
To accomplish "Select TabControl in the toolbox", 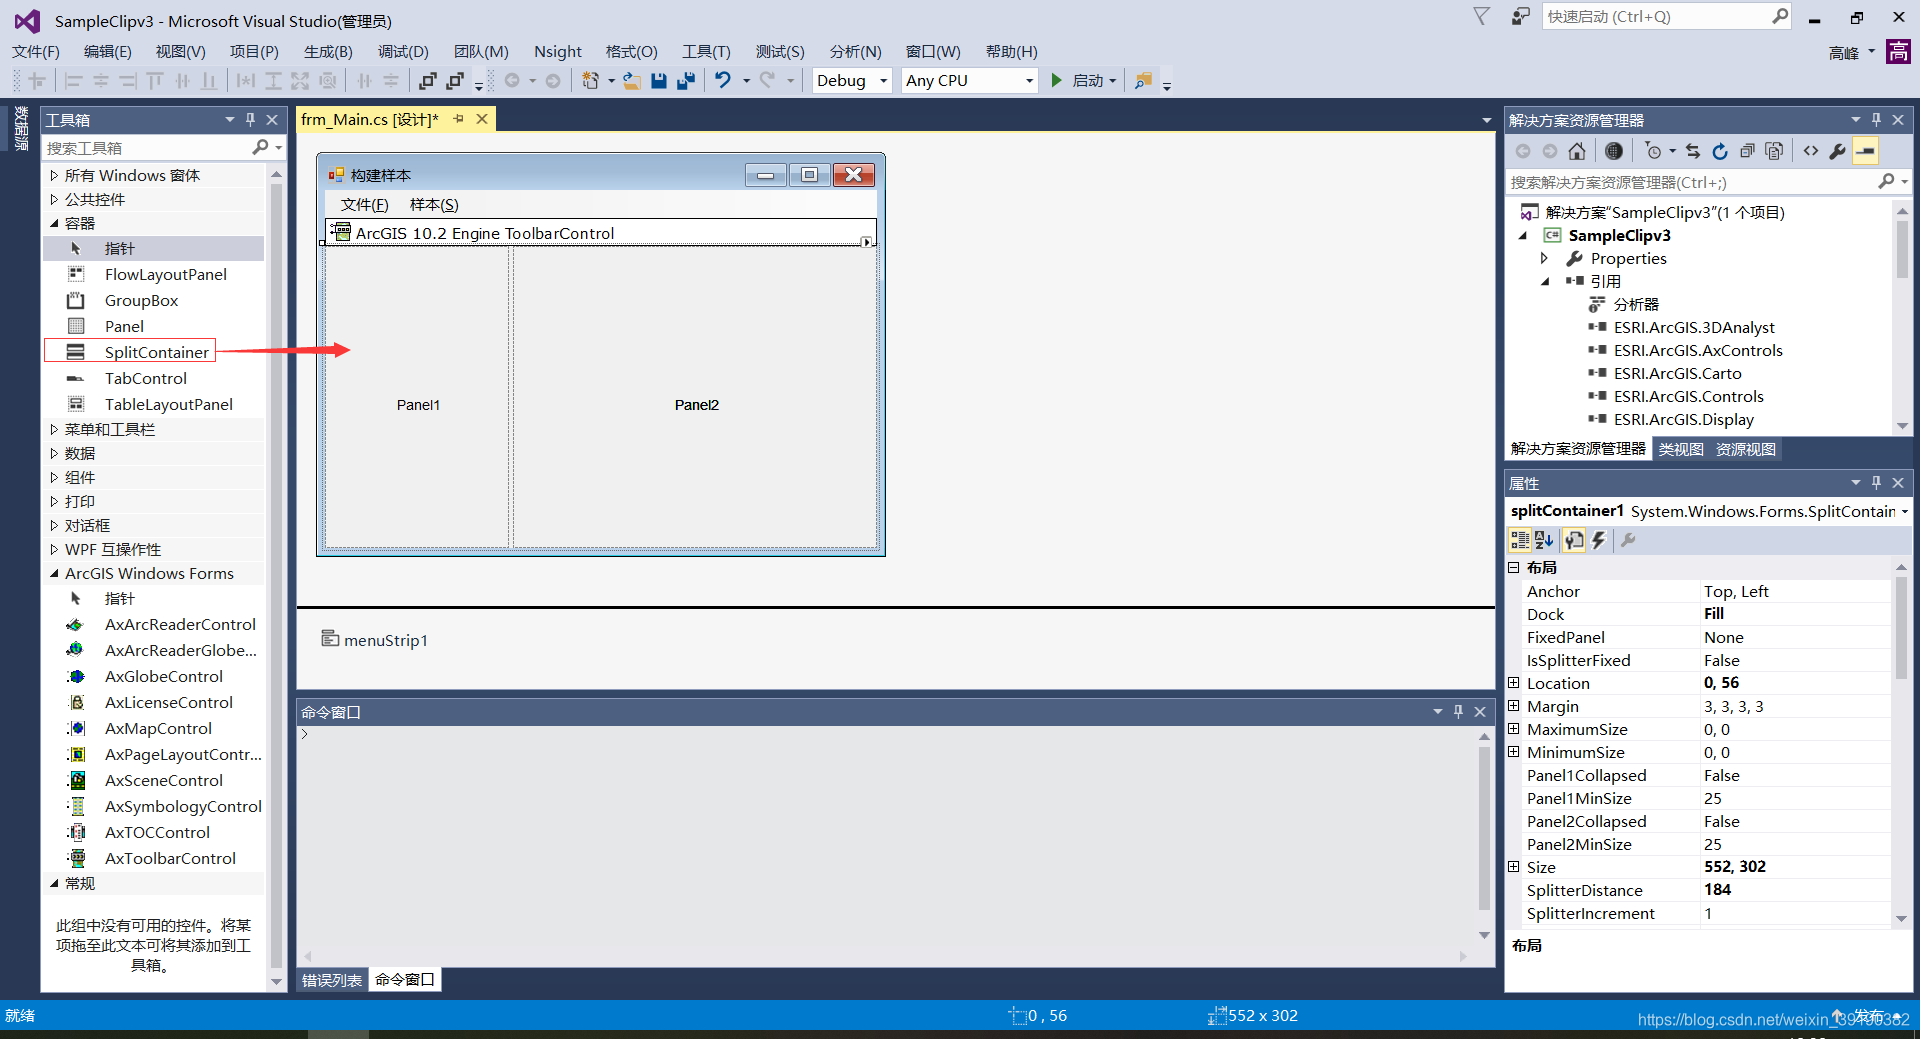I will pos(146,378).
